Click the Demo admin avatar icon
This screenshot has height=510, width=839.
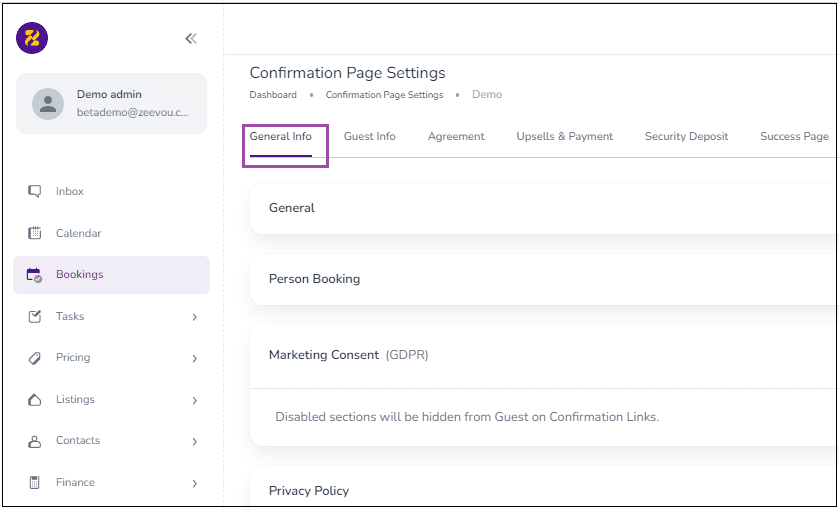48,103
